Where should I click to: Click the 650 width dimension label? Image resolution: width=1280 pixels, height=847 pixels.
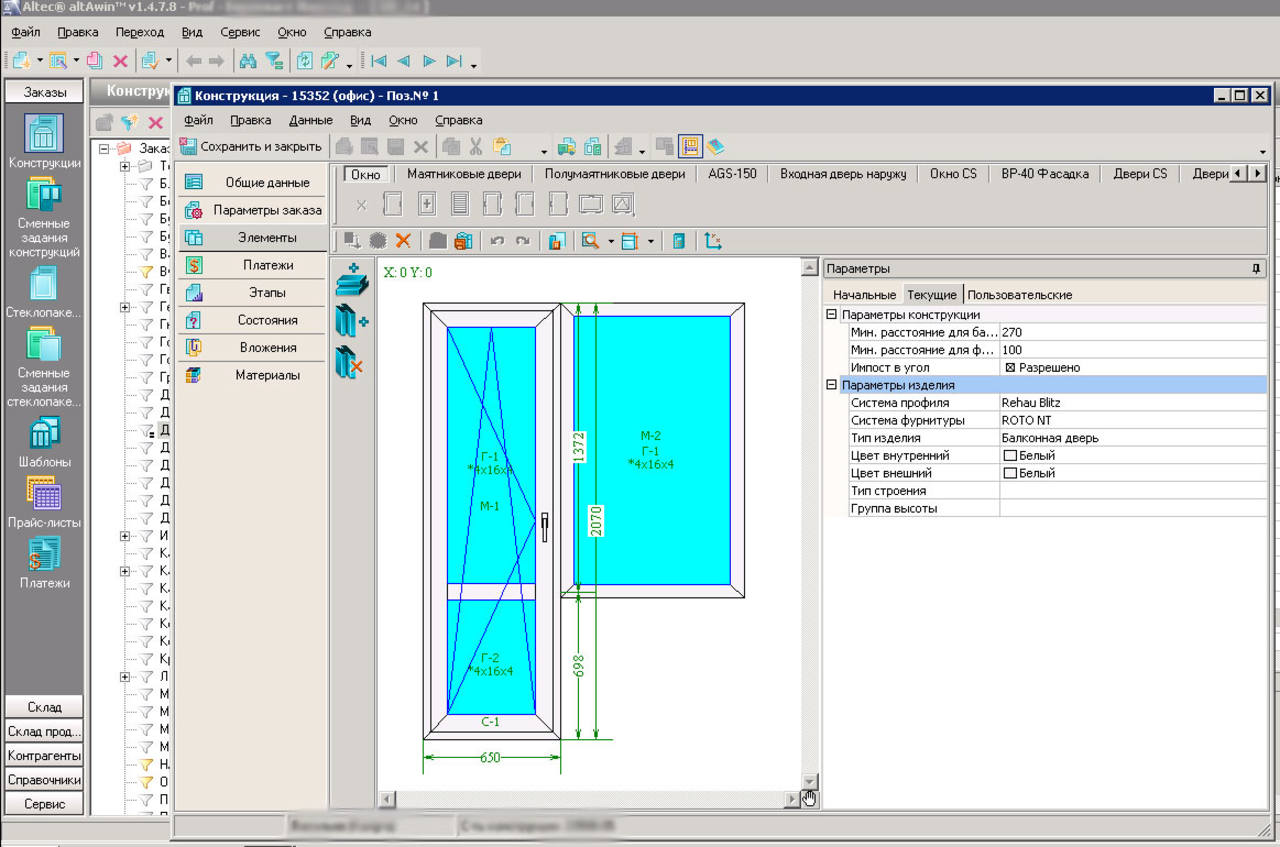pos(490,758)
